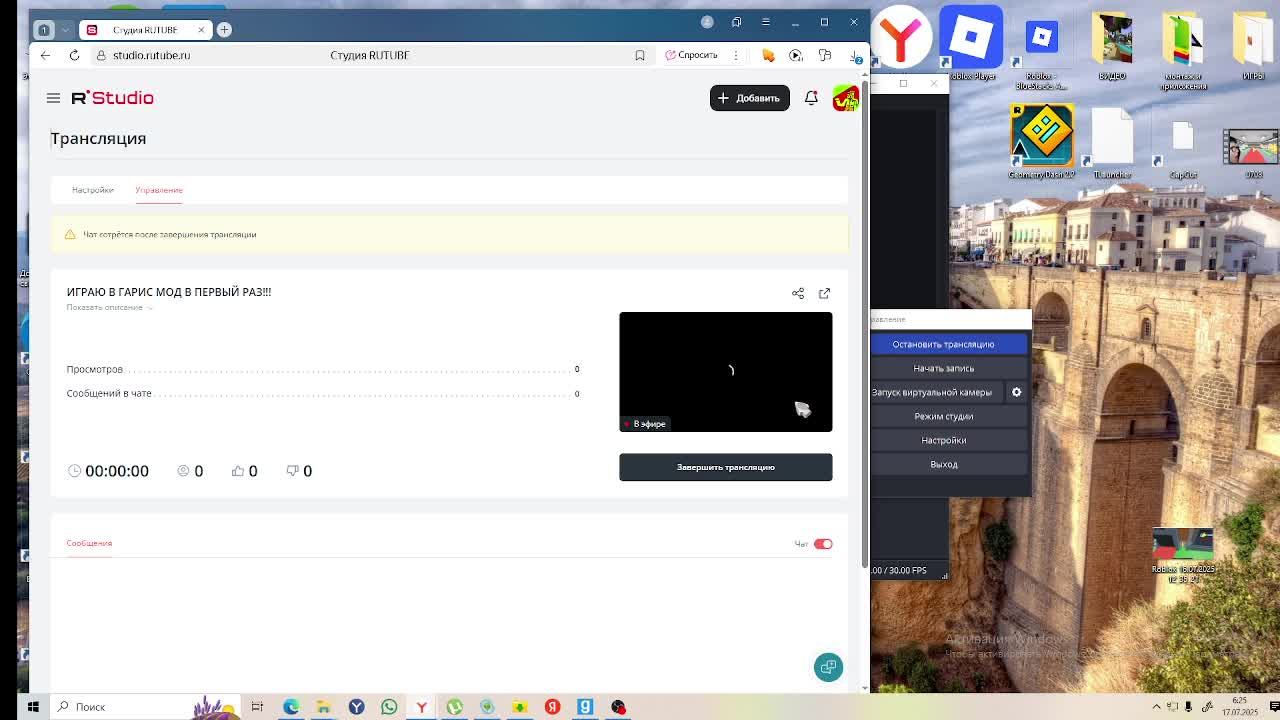Viewport: 1280px width, 720px height.
Task: Open the RUTUBE Studio hamburger menu
Action: point(53,98)
